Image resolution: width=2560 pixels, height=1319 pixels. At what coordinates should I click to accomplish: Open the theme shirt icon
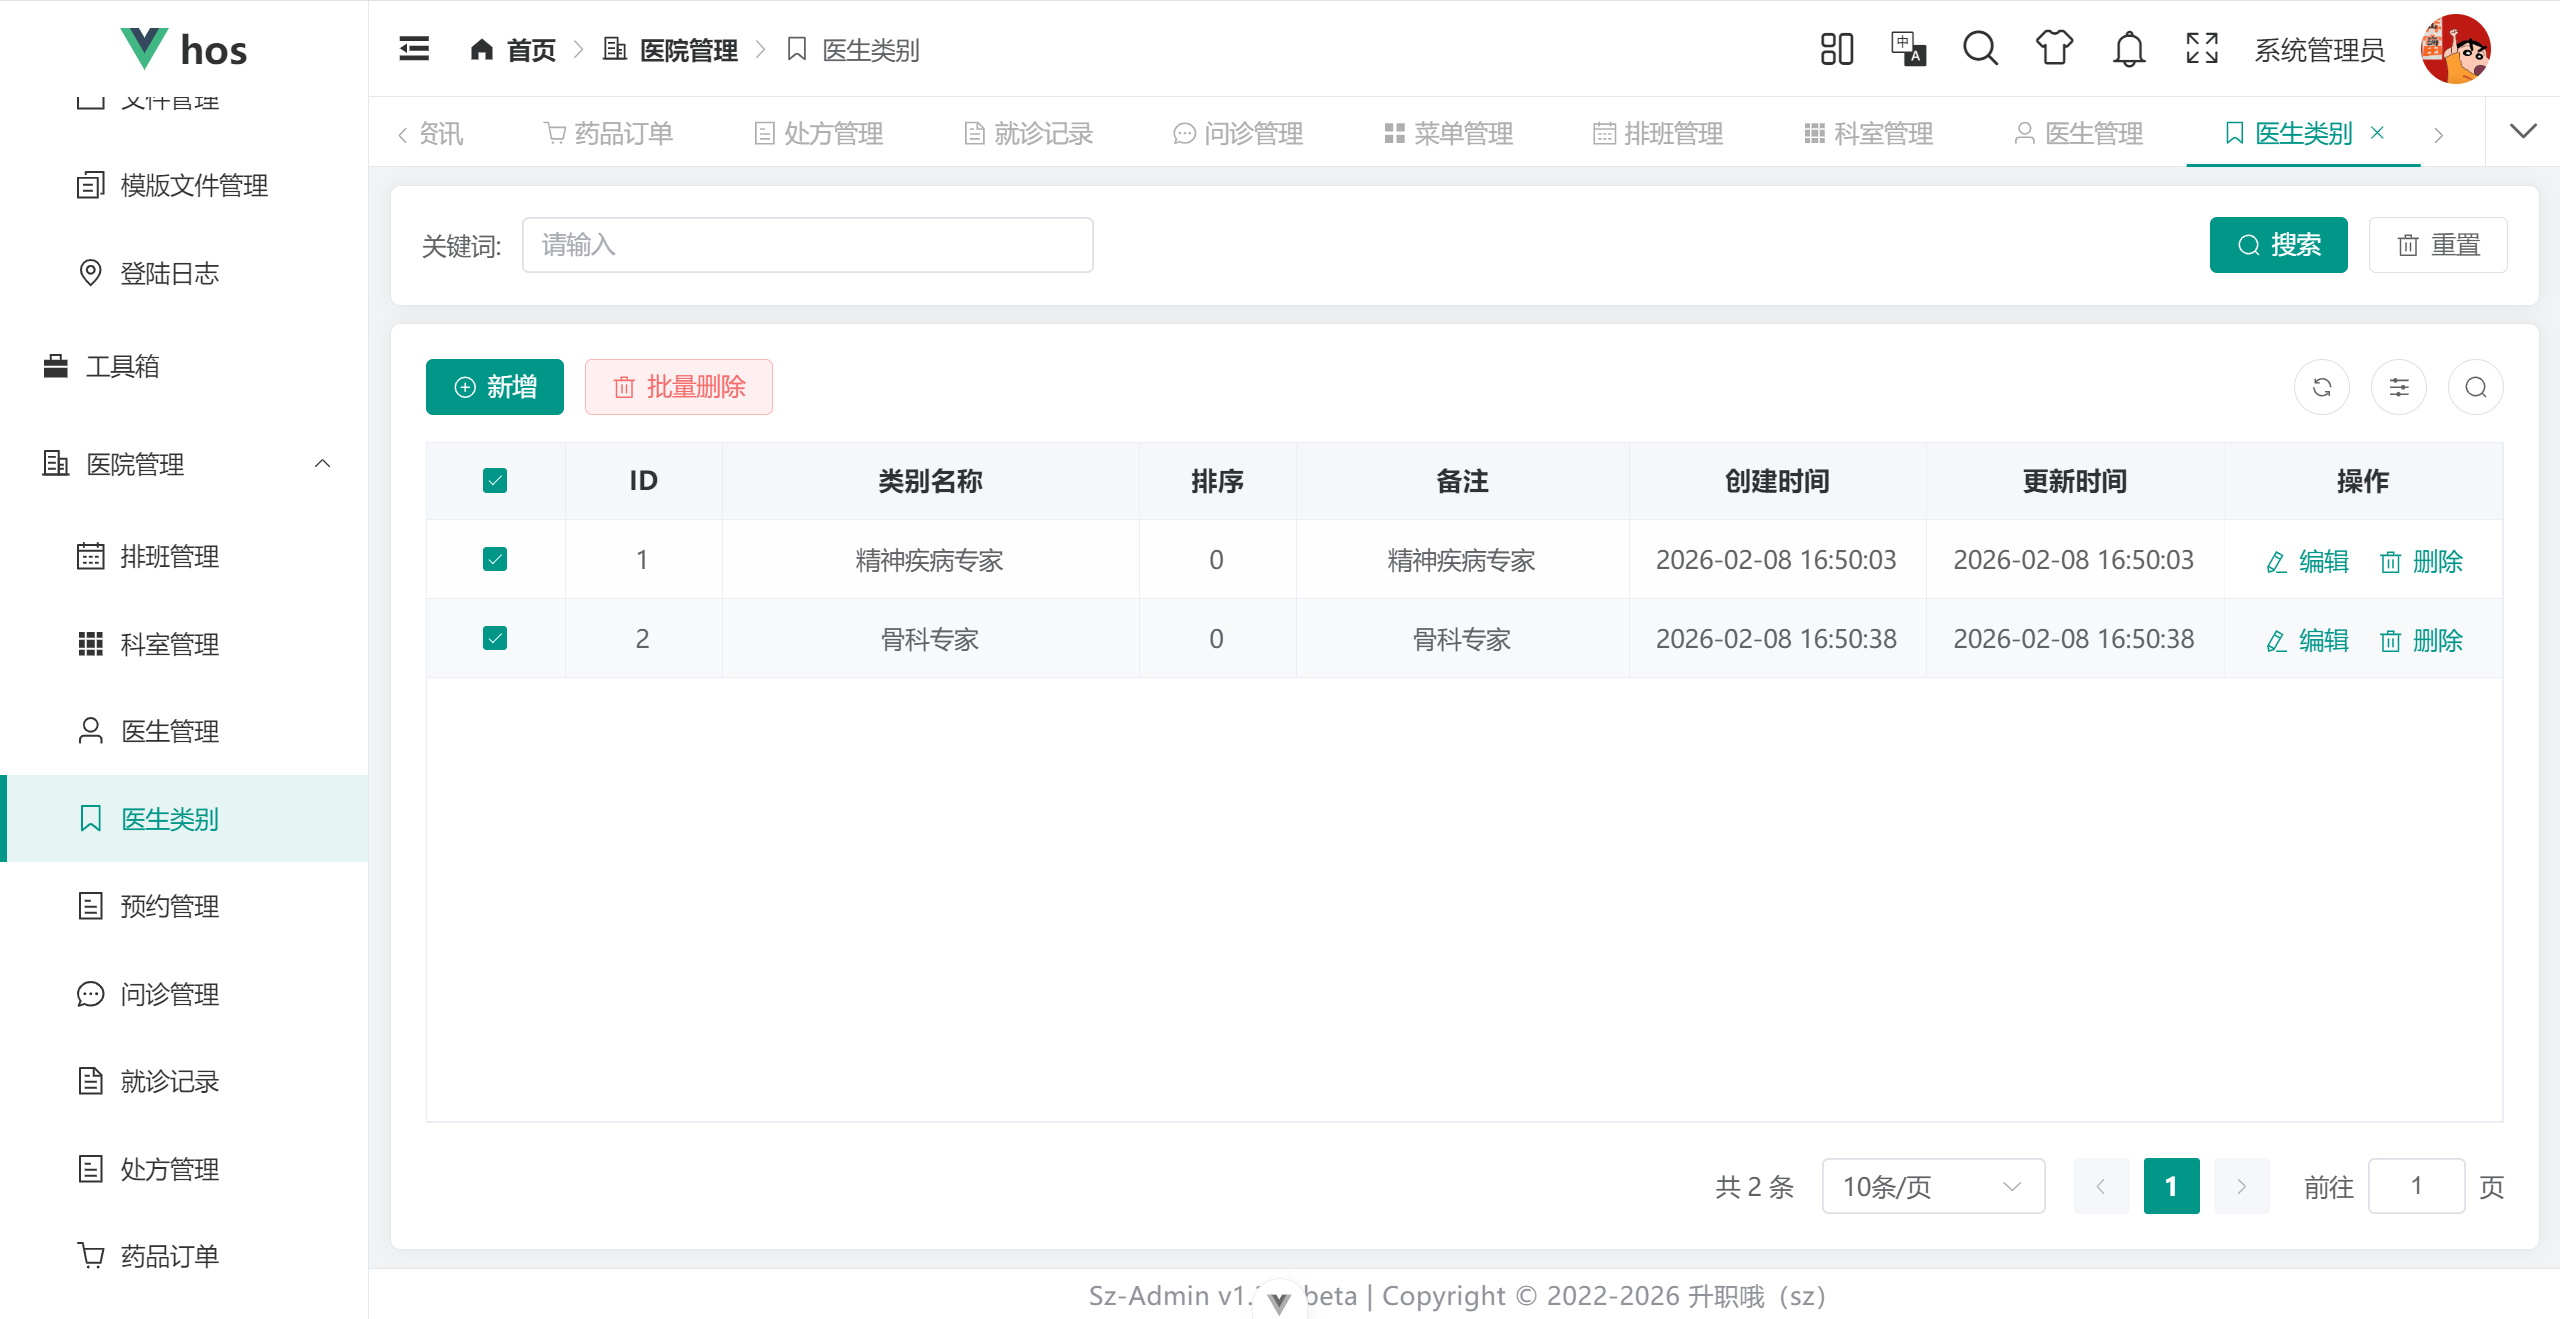tap(2054, 49)
